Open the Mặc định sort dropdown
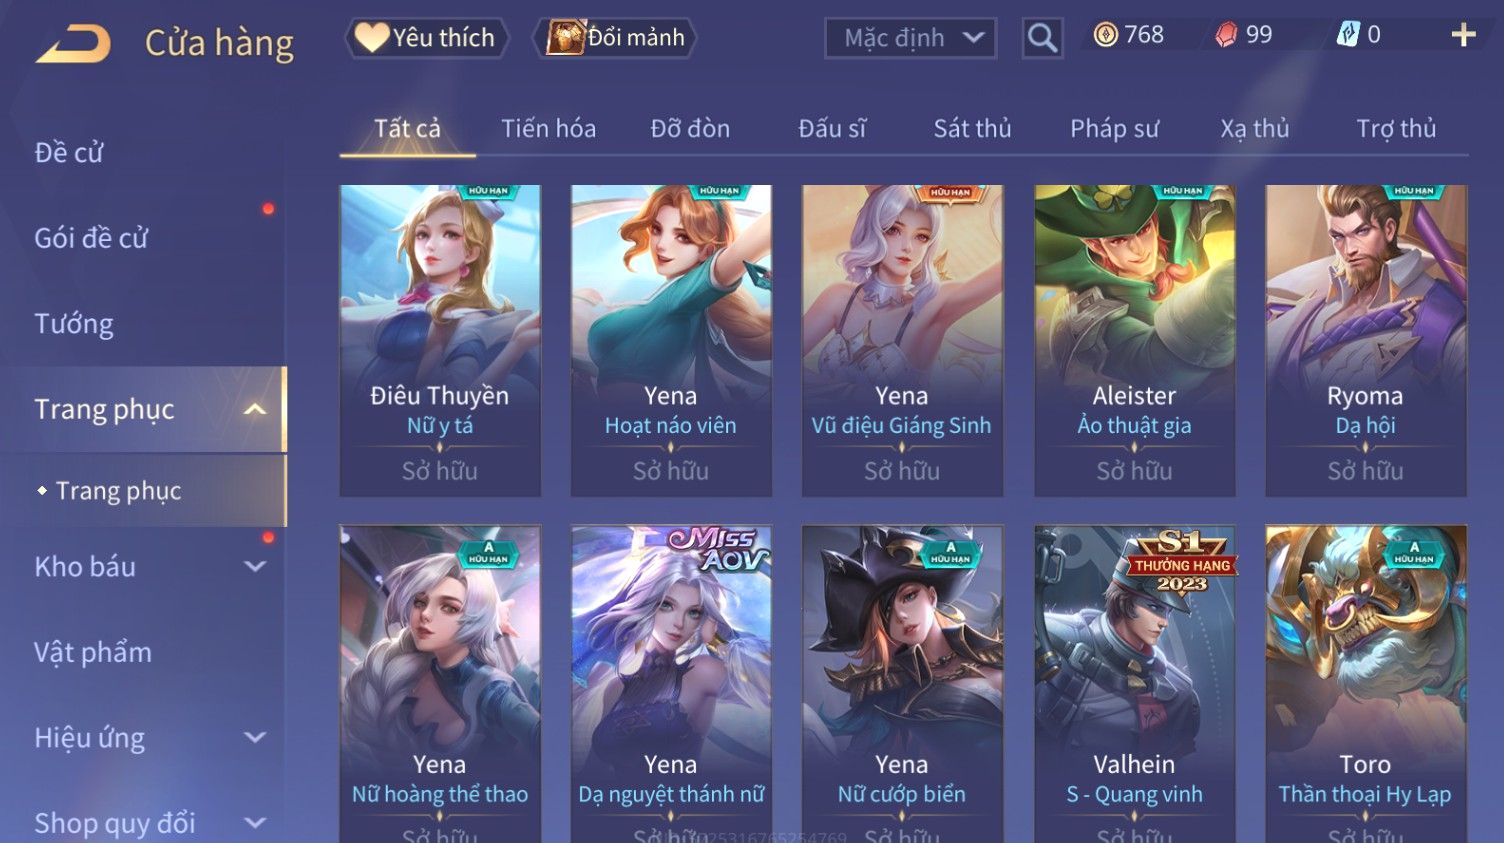The height and width of the screenshot is (843, 1504). (x=910, y=38)
